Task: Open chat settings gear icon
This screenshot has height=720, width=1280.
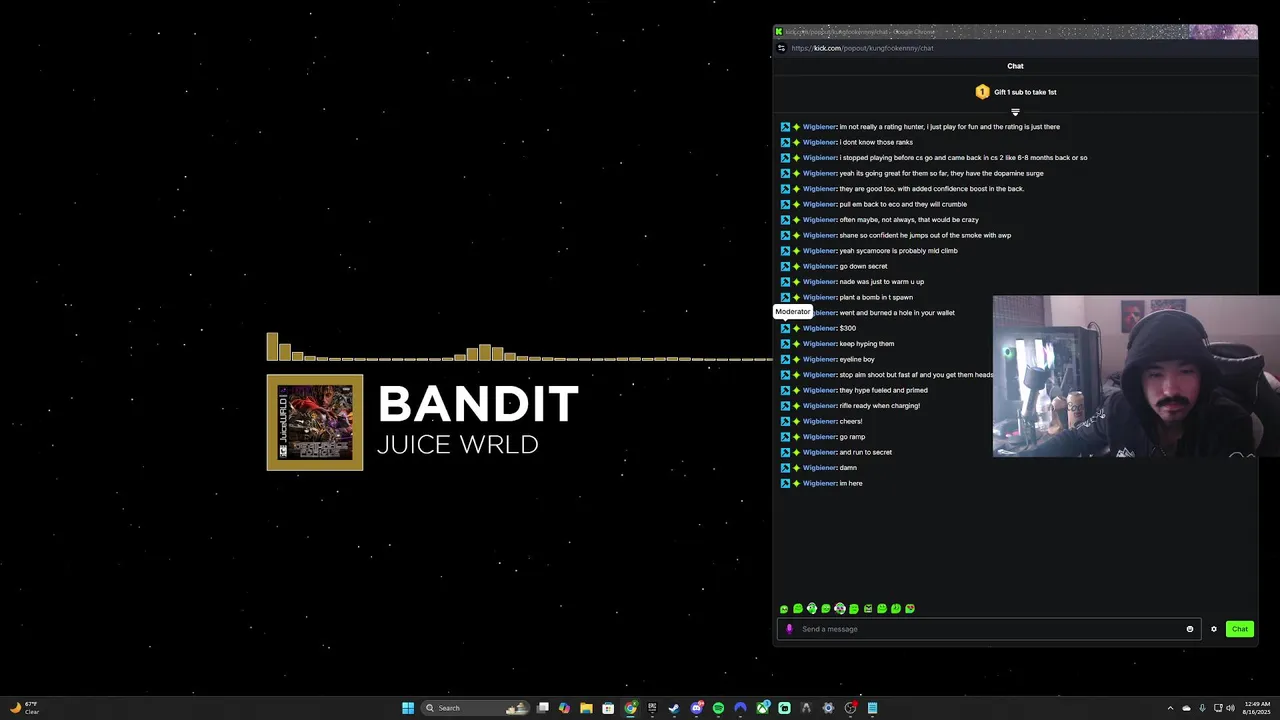Action: click(1214, 629)
